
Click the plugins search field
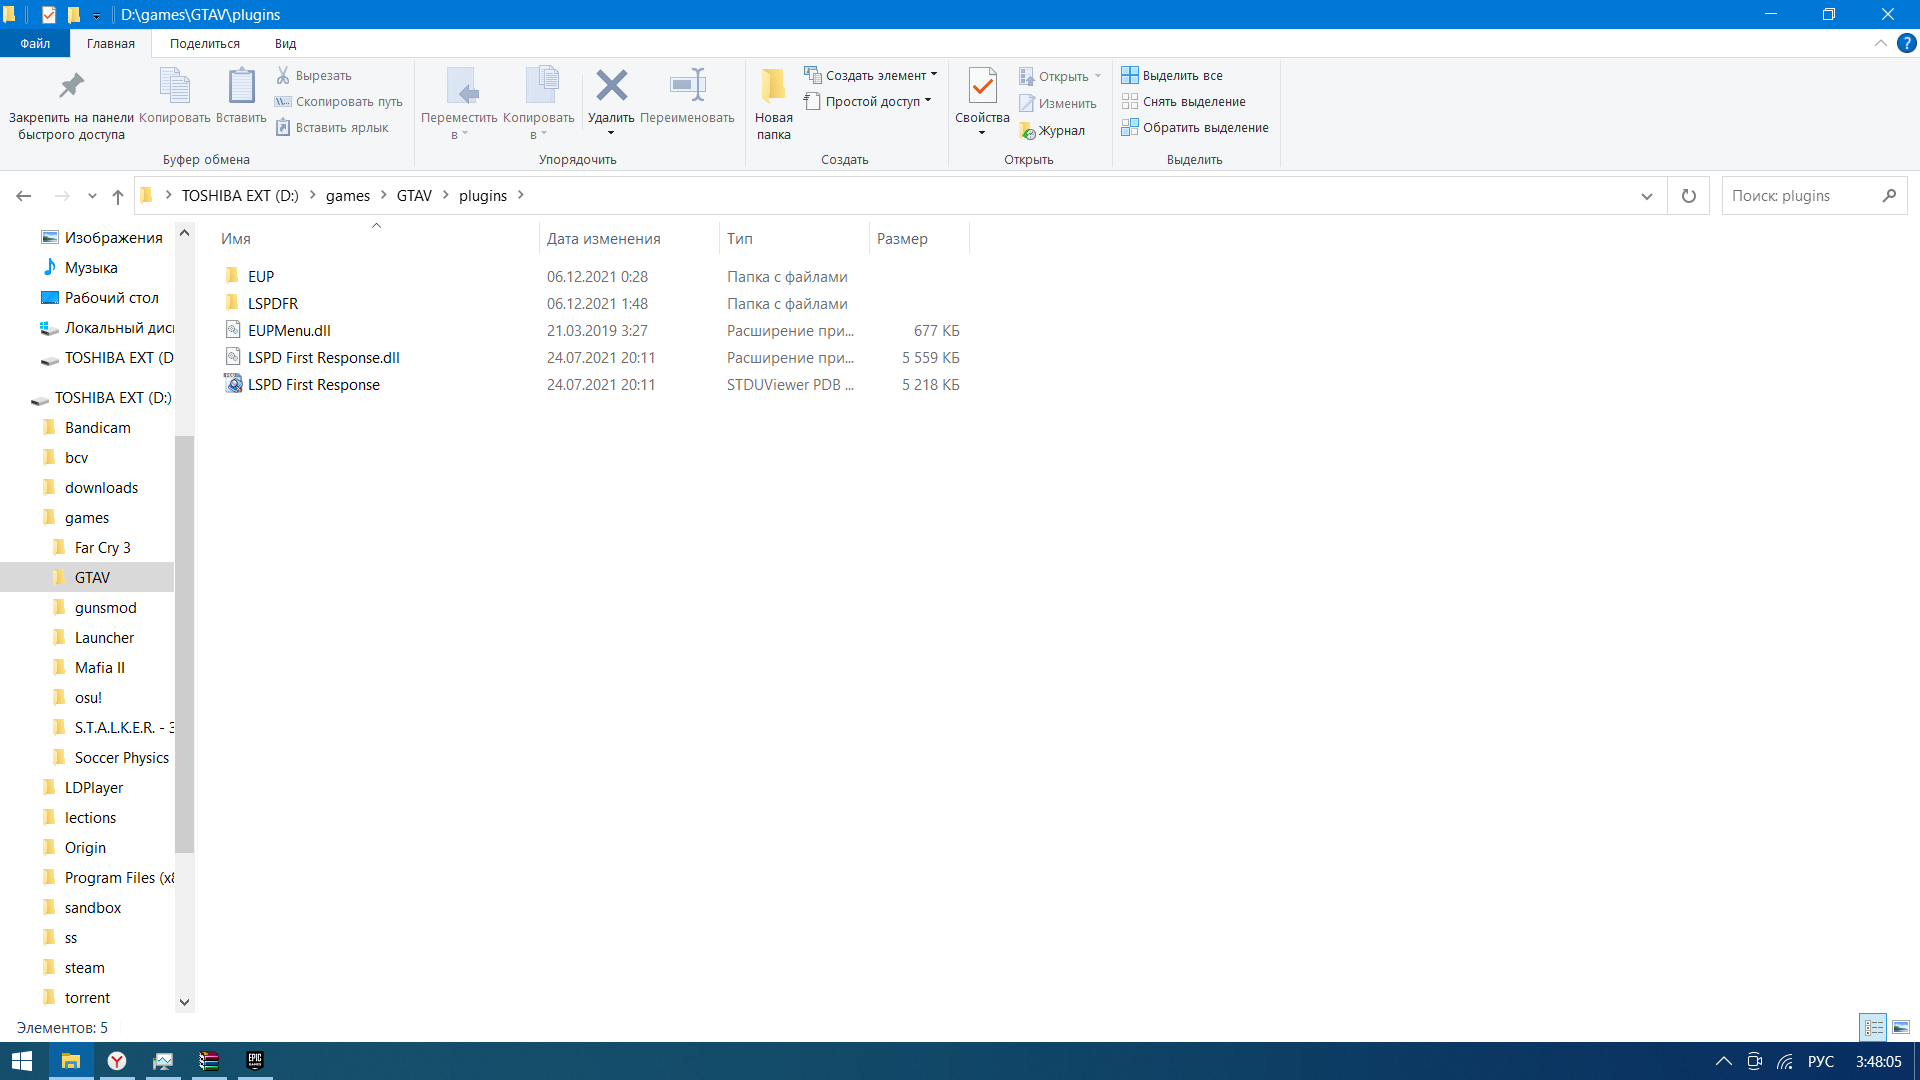coord(1800,196)
